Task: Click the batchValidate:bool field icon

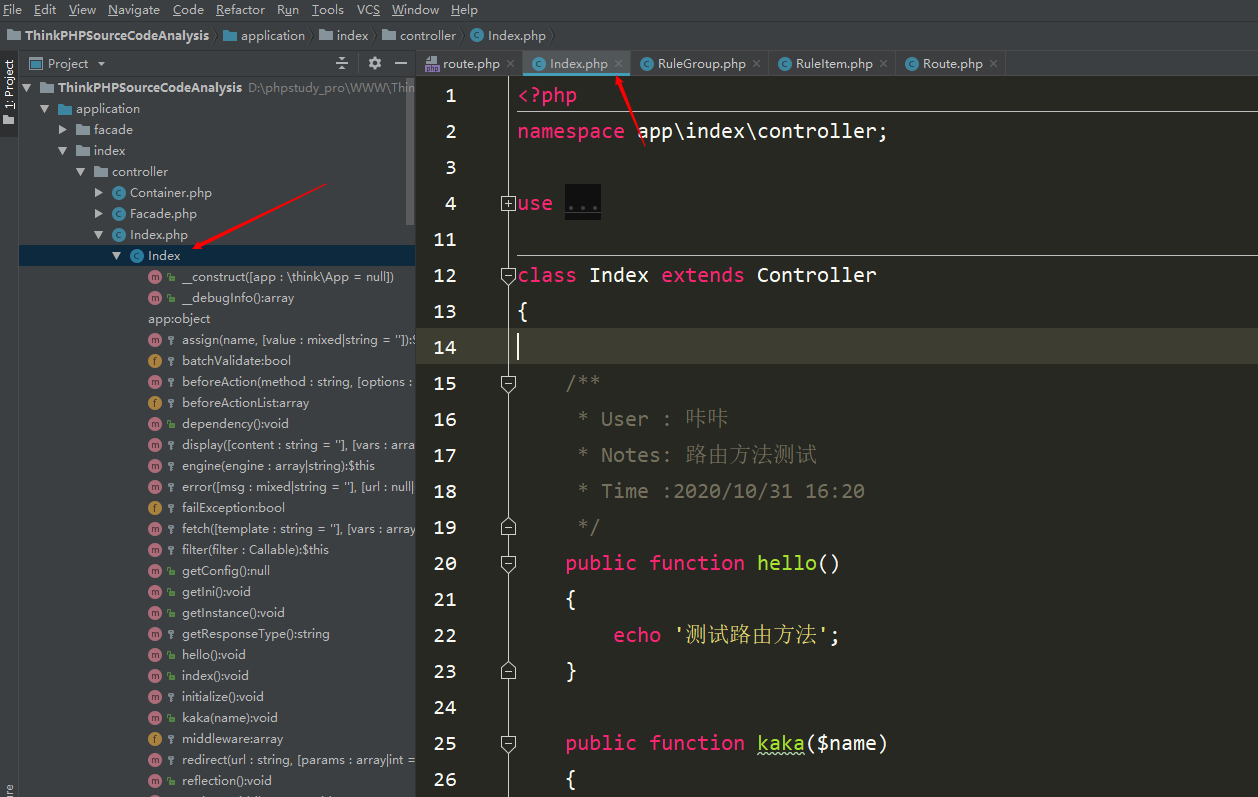Action: point(155,361)
